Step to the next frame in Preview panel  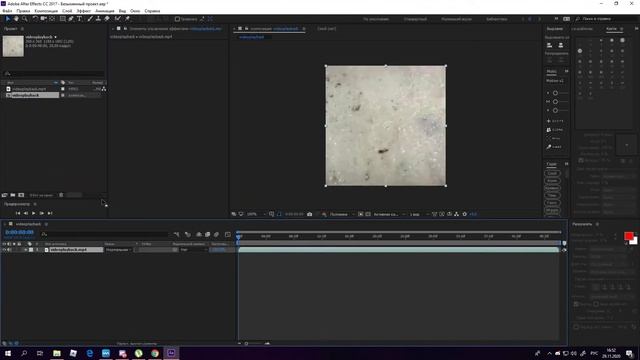pos(42,213)
